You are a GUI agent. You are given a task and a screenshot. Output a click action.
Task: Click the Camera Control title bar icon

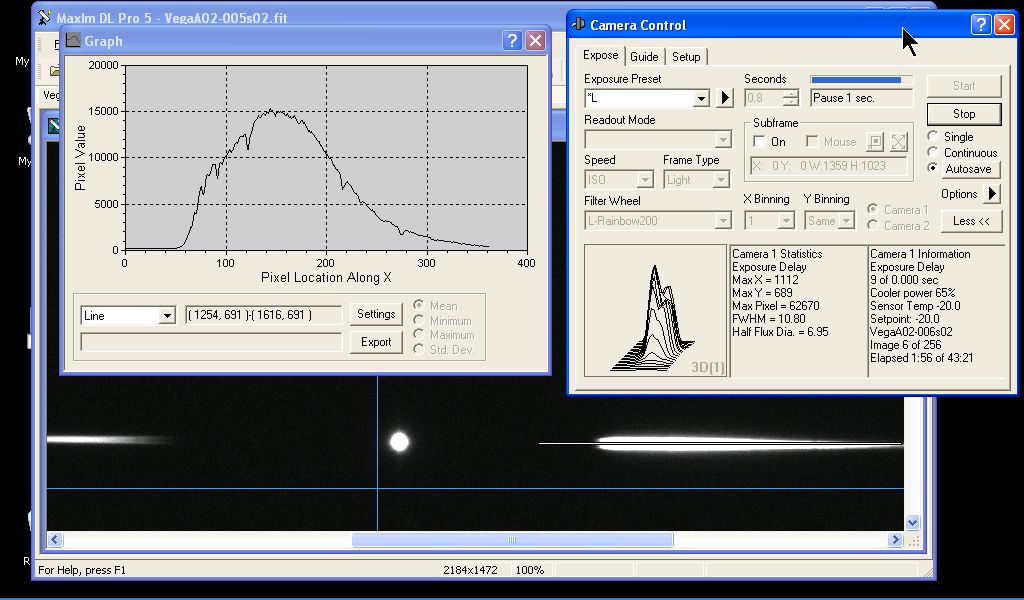(578, 25)
